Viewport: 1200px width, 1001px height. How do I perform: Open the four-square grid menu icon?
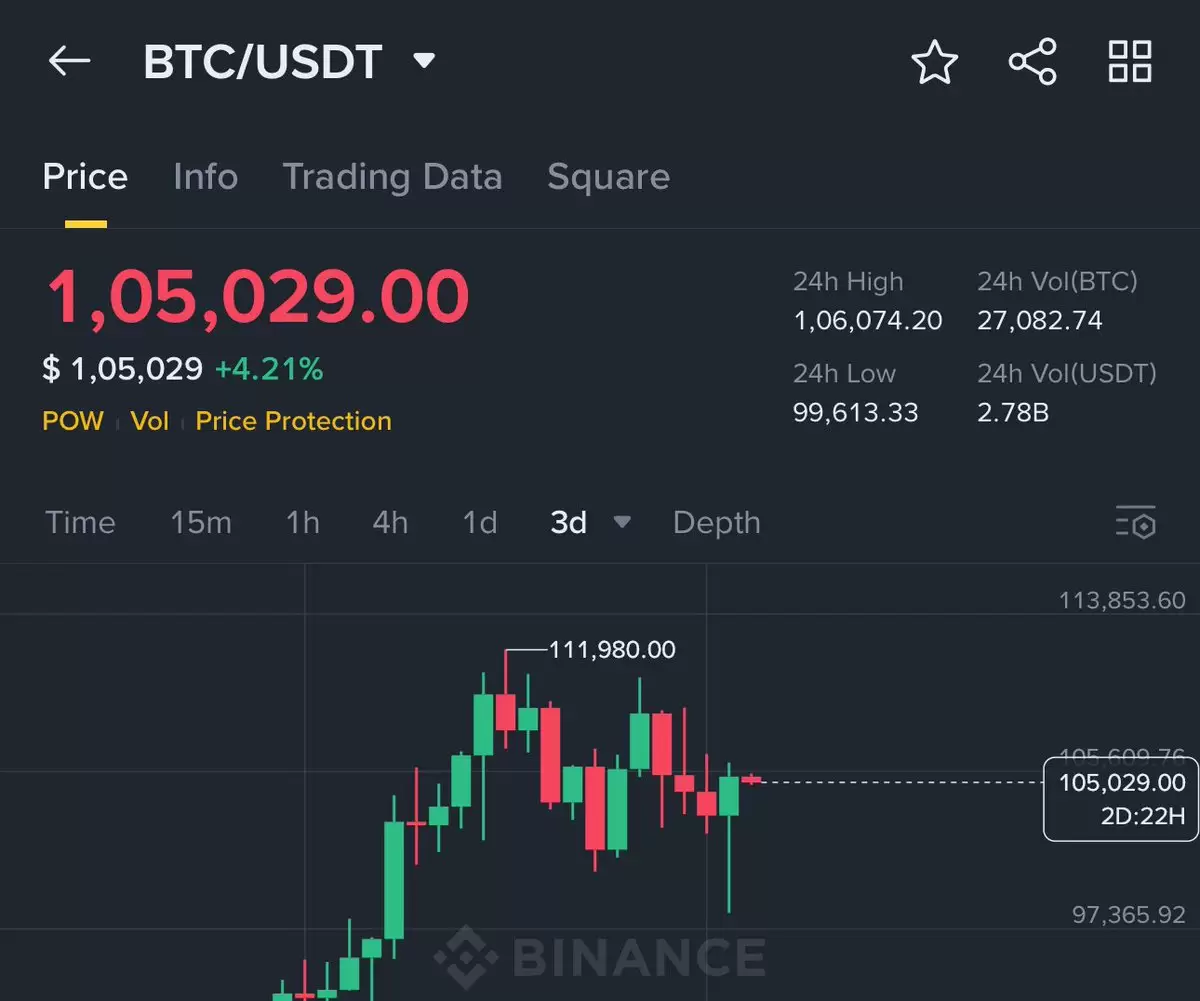1130,62
